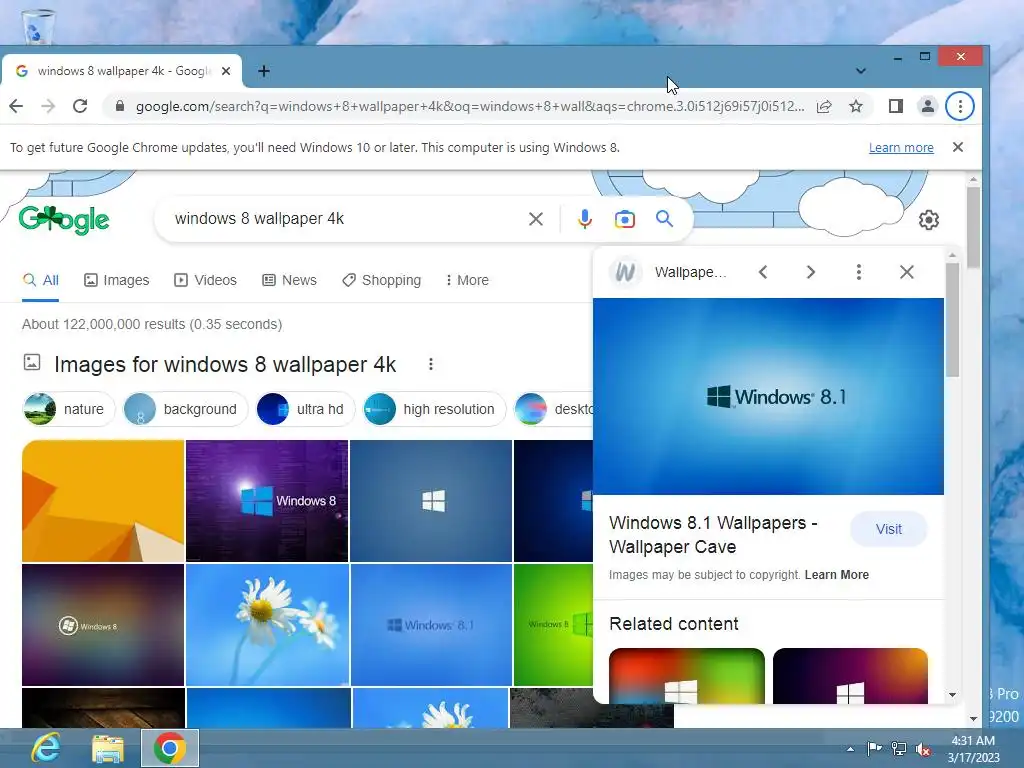Close the image preview panel
The image size is (1024, 768).
906,272
